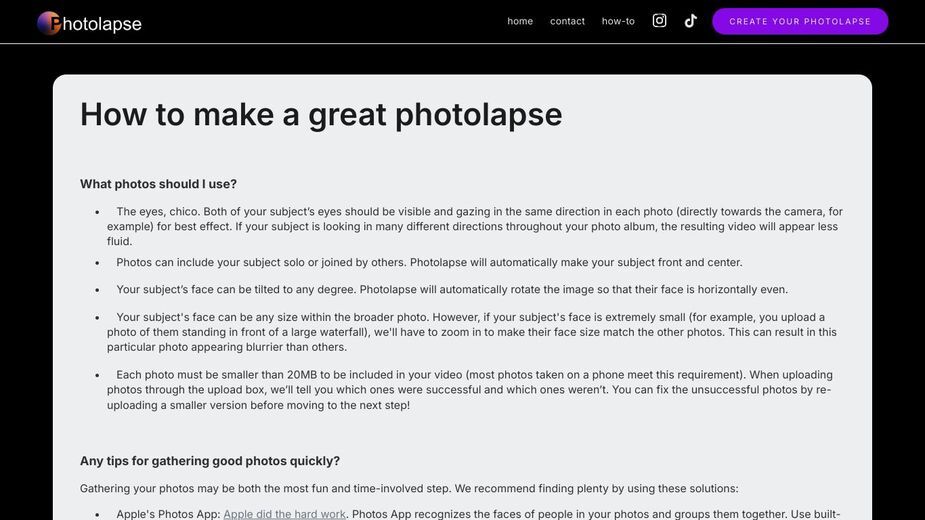Open the contact nav link

[568, 21]
